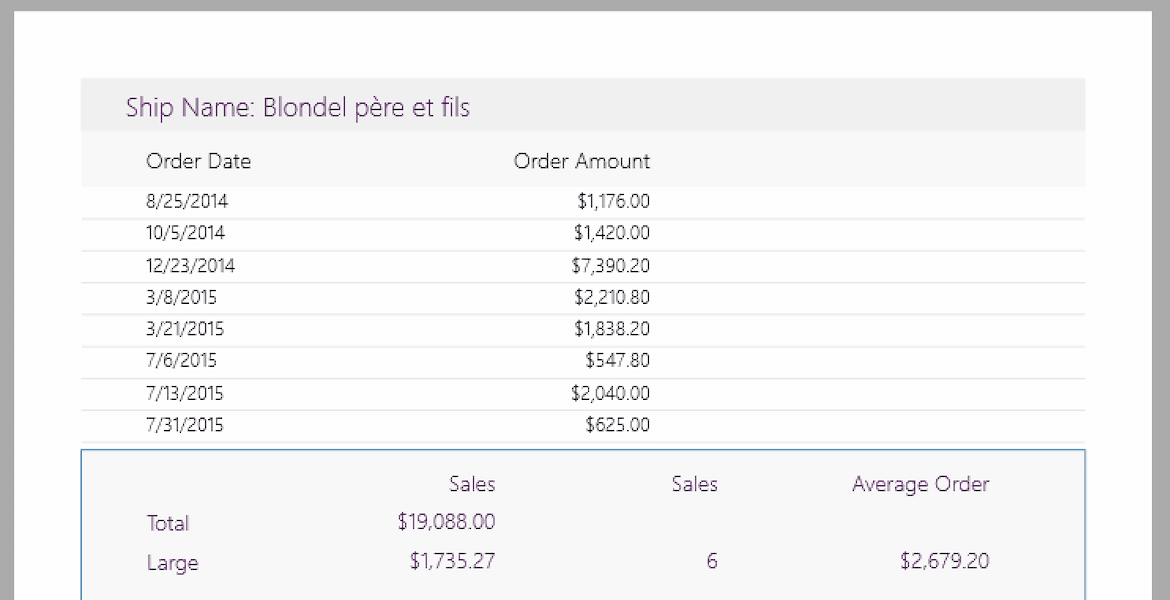Click the 12/23/2014 order date cell
This screenshot has height=600, width=1170.
(x=190, y=265)
